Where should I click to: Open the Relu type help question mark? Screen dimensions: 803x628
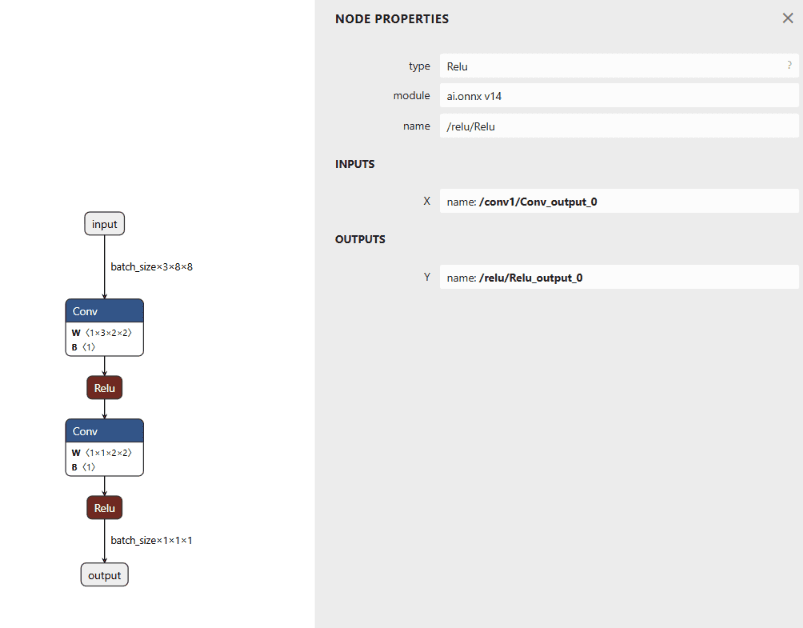pyautogui.click(x=789, y=66)
